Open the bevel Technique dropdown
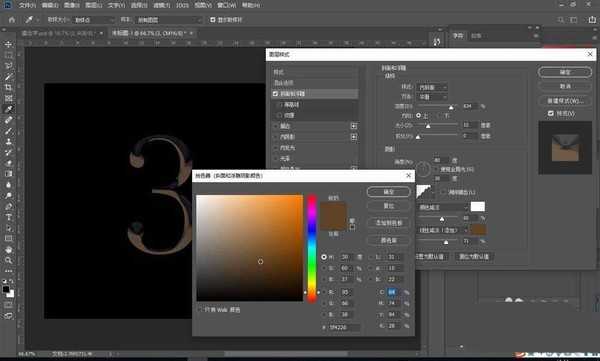The image size is (600, 361). click(x=432, y=97)
